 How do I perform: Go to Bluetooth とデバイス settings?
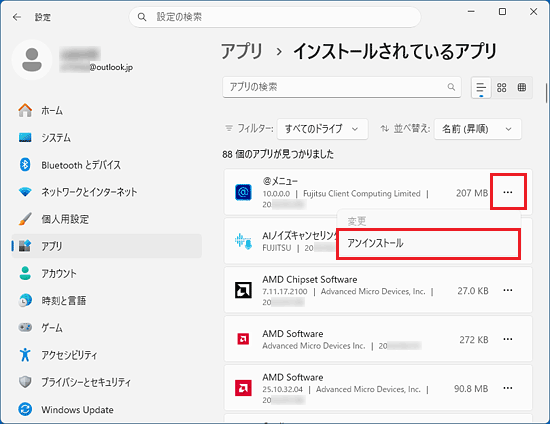[x=107, y=165]
